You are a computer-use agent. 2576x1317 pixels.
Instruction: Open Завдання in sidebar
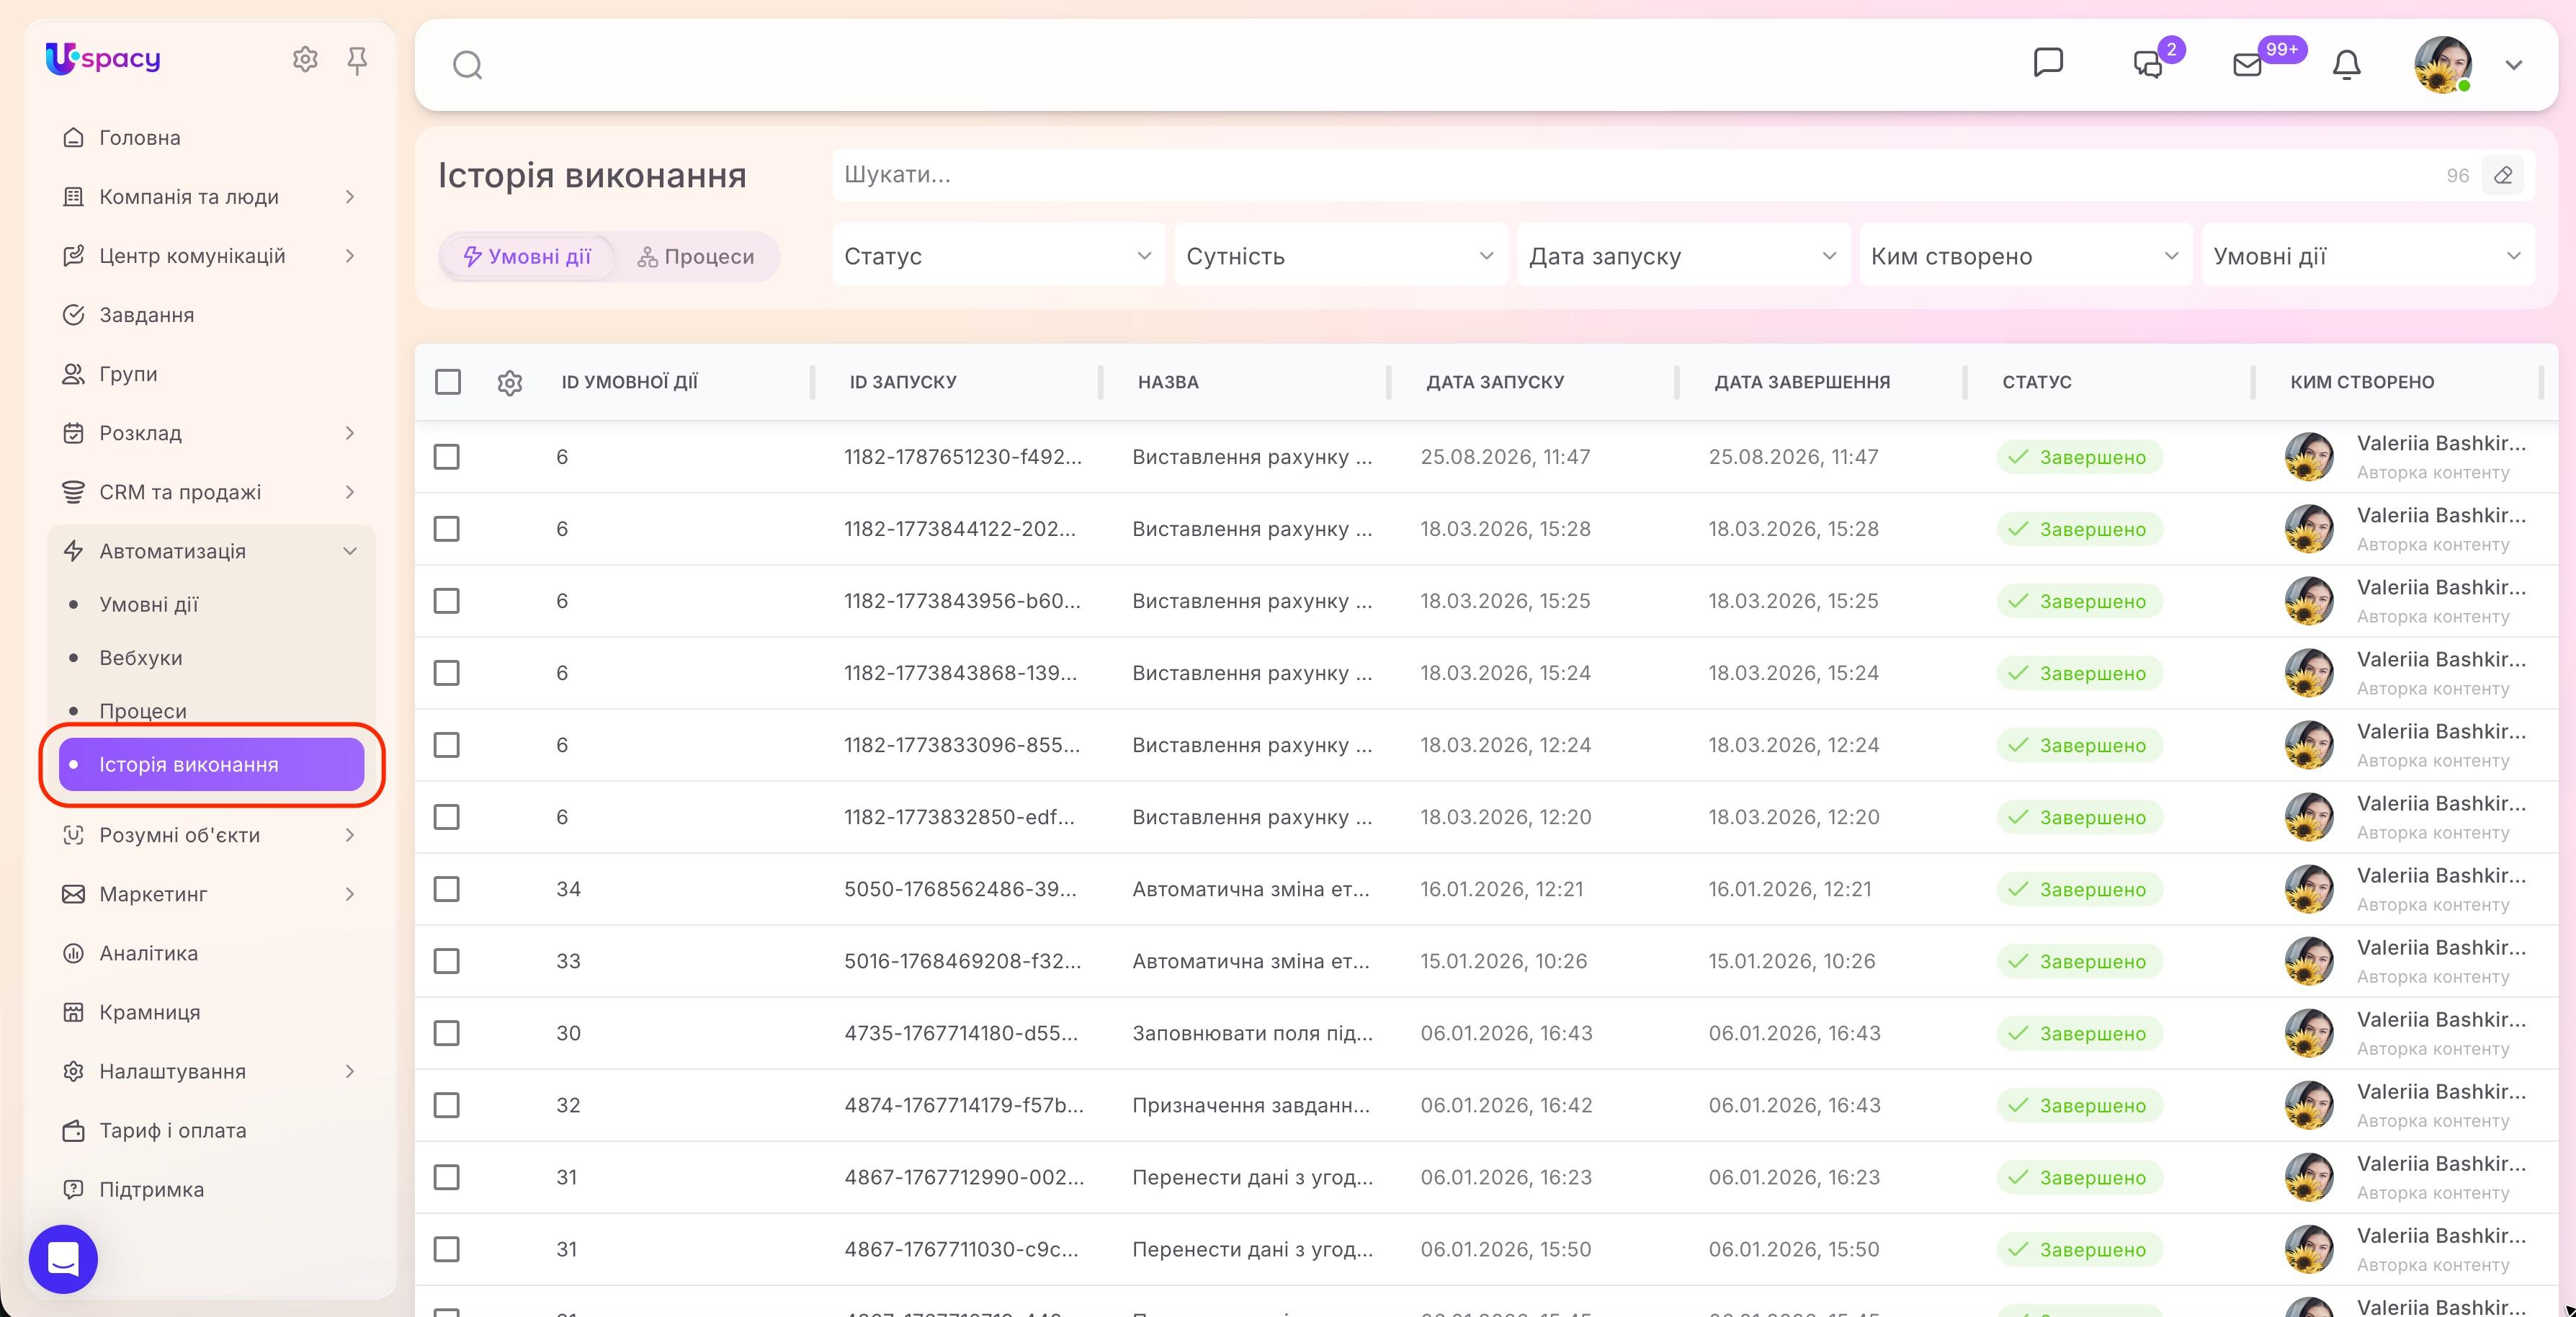coord(211,315)
